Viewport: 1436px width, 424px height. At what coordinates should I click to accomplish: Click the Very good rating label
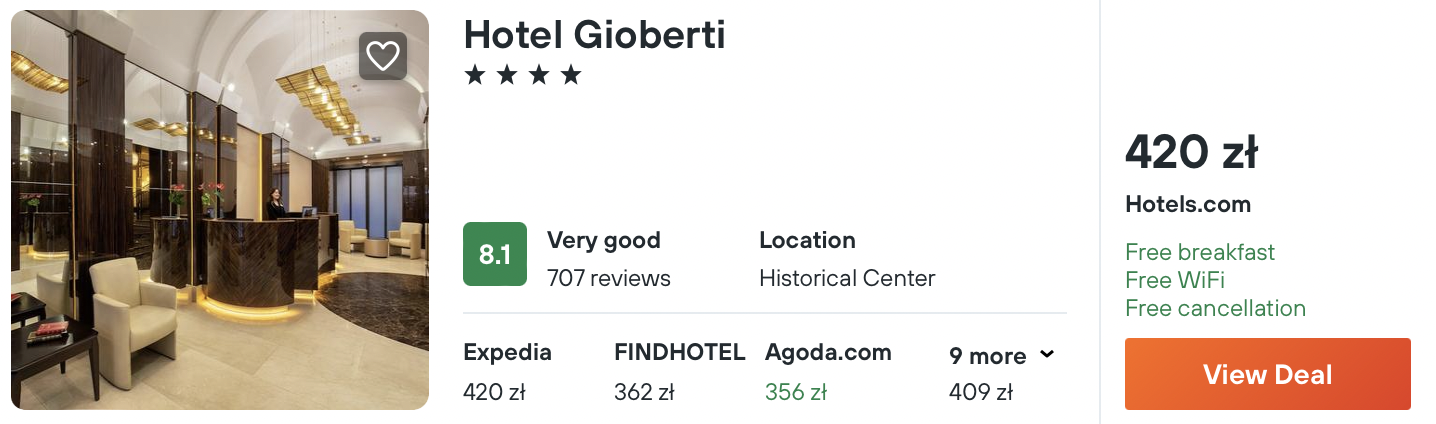(x=603, y=240)
